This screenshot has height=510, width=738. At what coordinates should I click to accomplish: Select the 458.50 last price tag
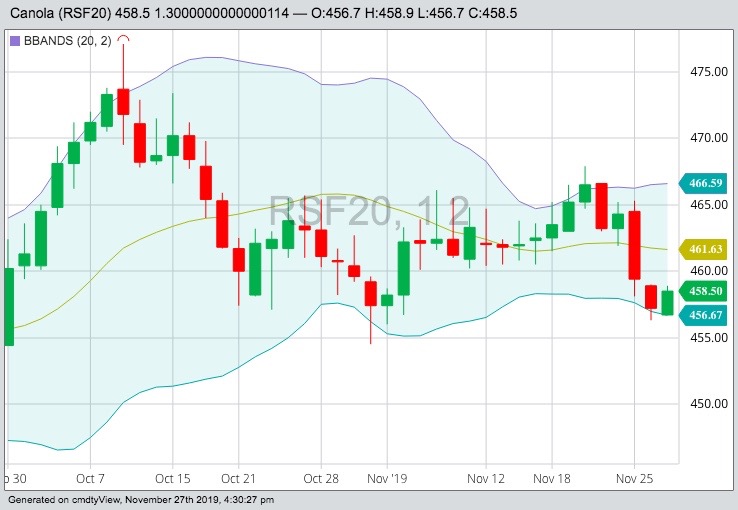tap(706, 290)
